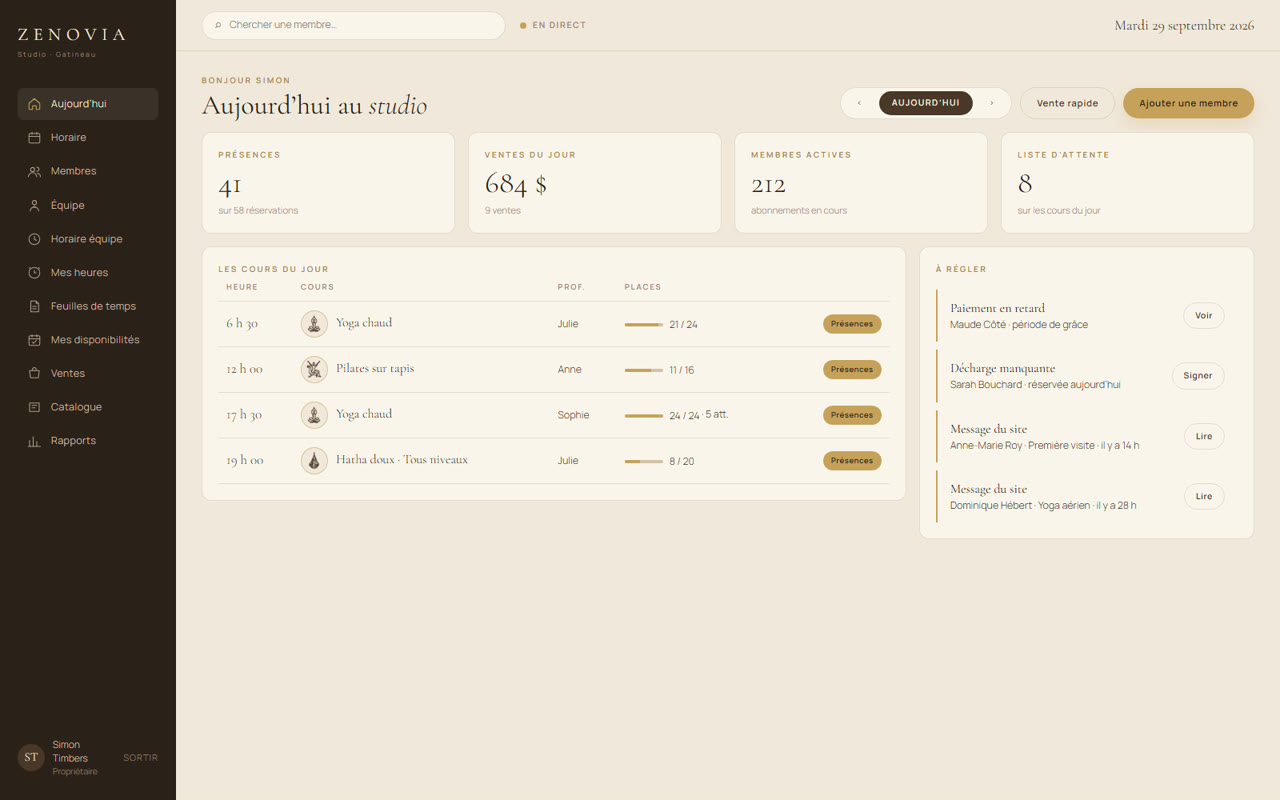Open Feuilles de temps in the sidebar
The width and height of the screenshot is (1280, 800).
[88, 306]
